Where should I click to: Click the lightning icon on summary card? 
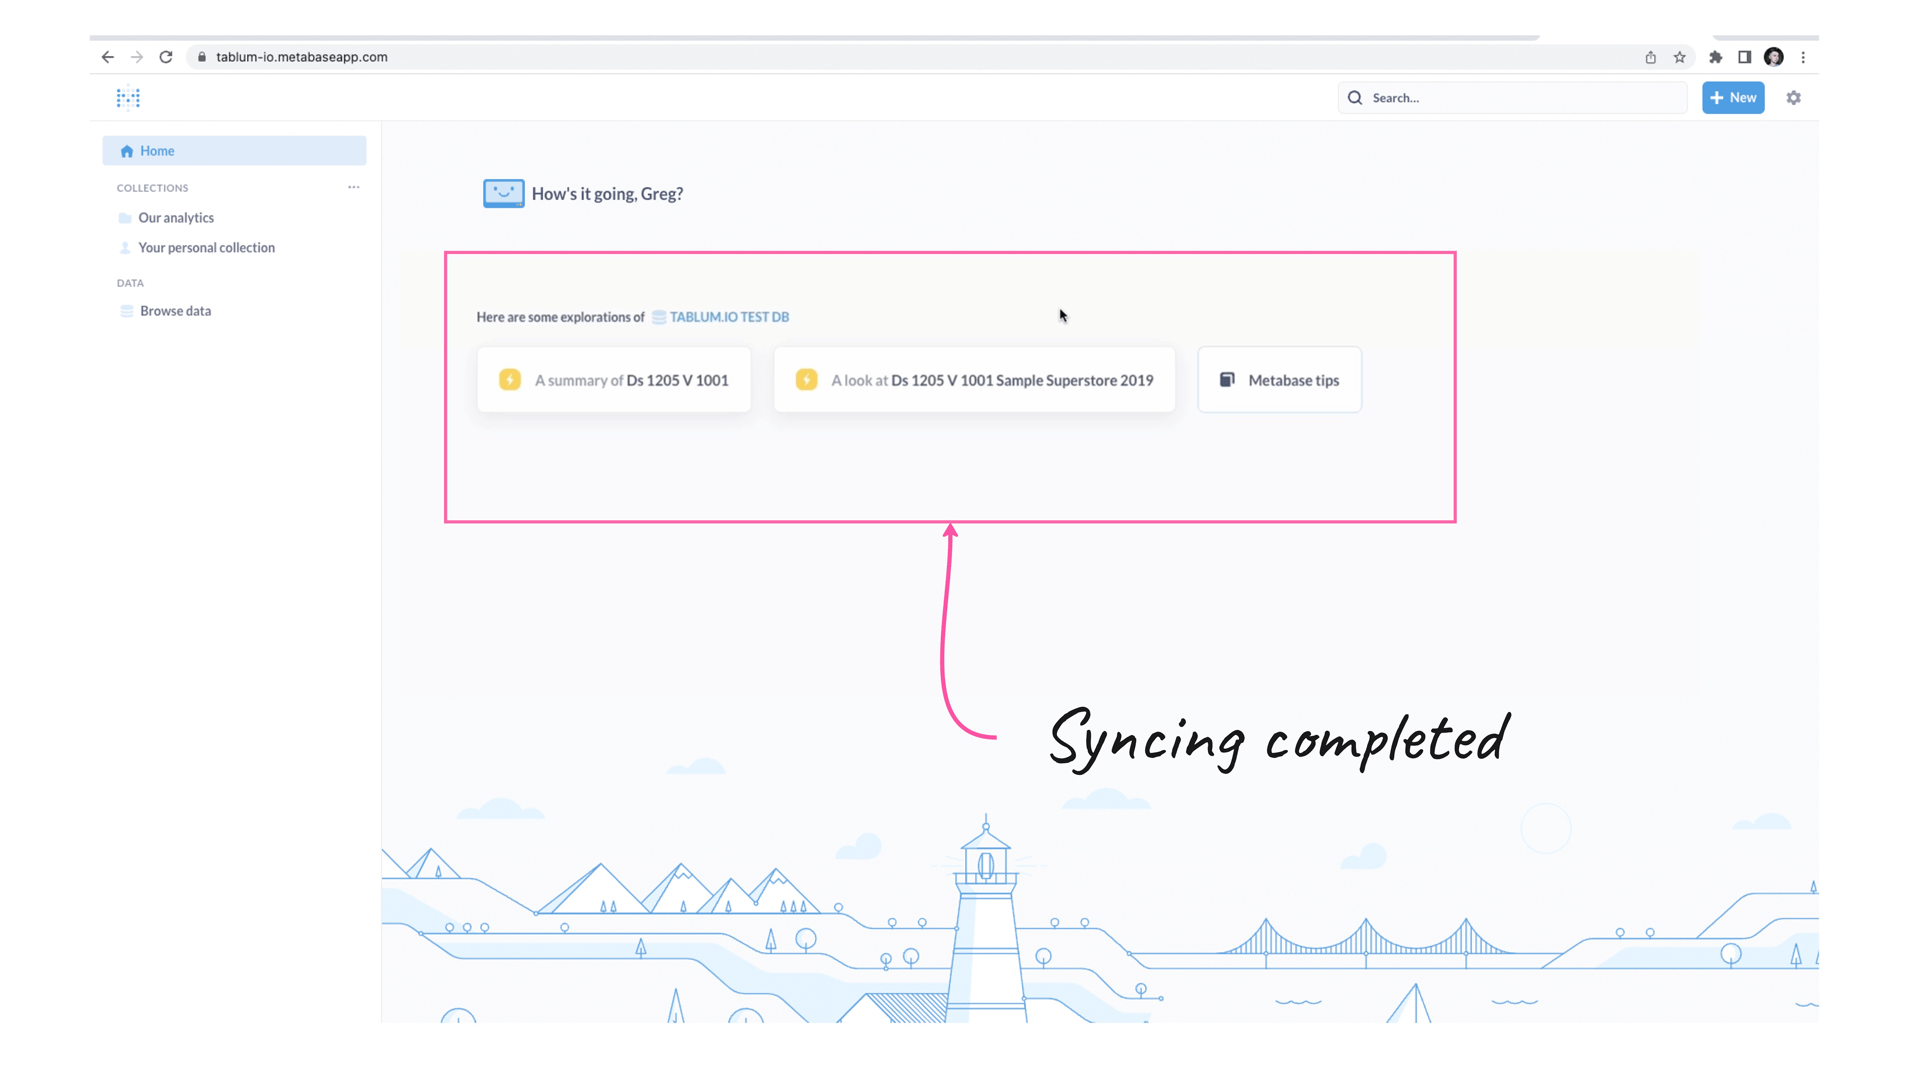[x=510, y=380]
